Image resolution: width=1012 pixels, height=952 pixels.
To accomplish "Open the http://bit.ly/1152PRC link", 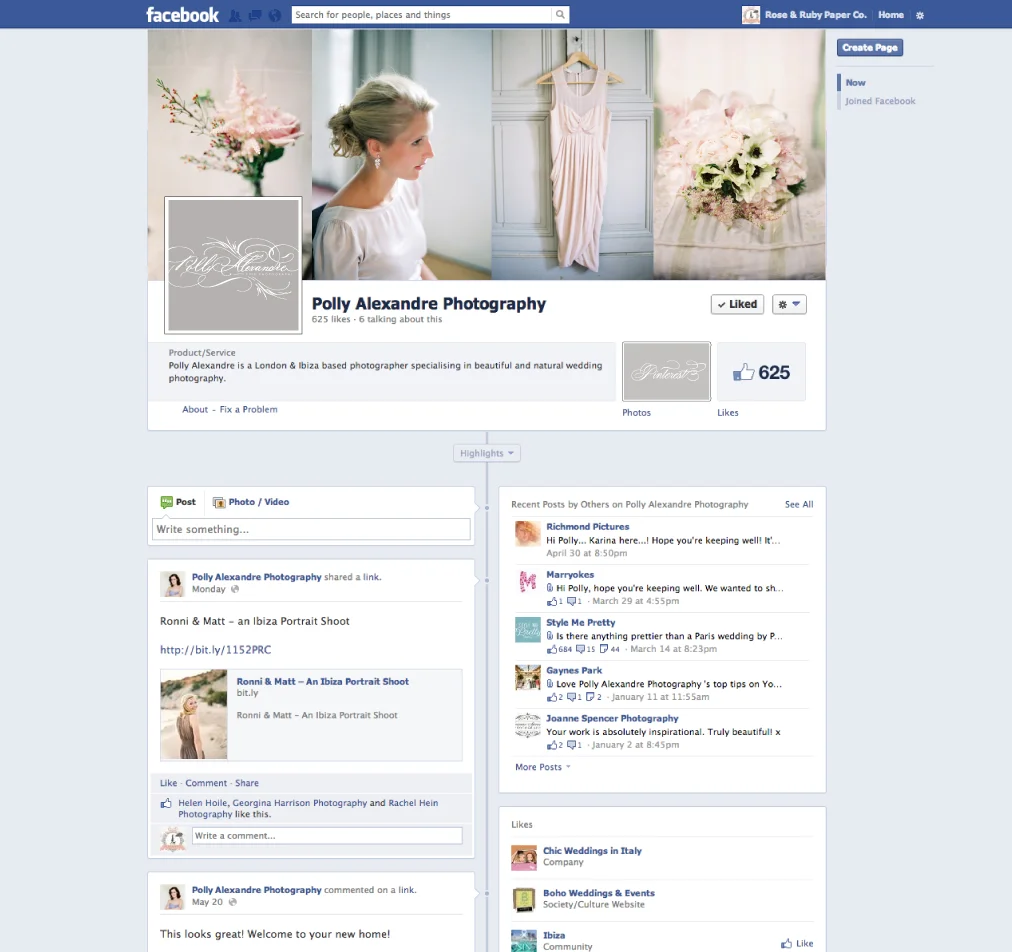I will [x=216, y=649].
